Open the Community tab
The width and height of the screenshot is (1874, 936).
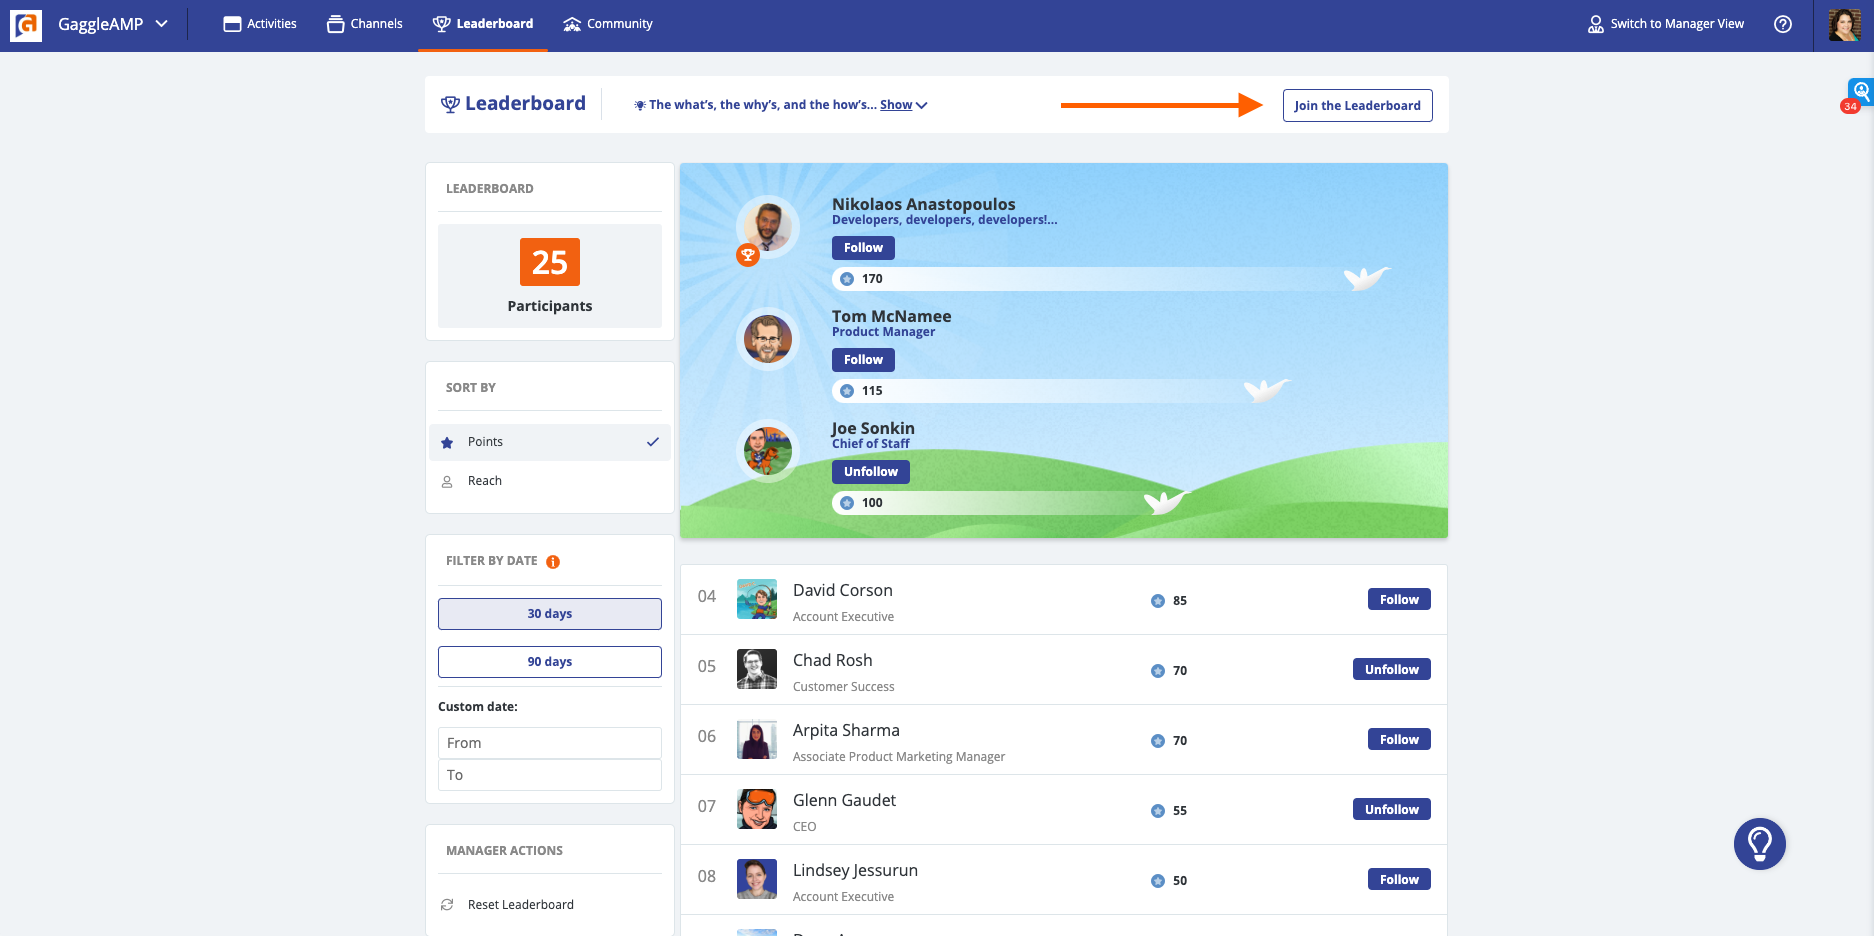[x=608, y=24]
